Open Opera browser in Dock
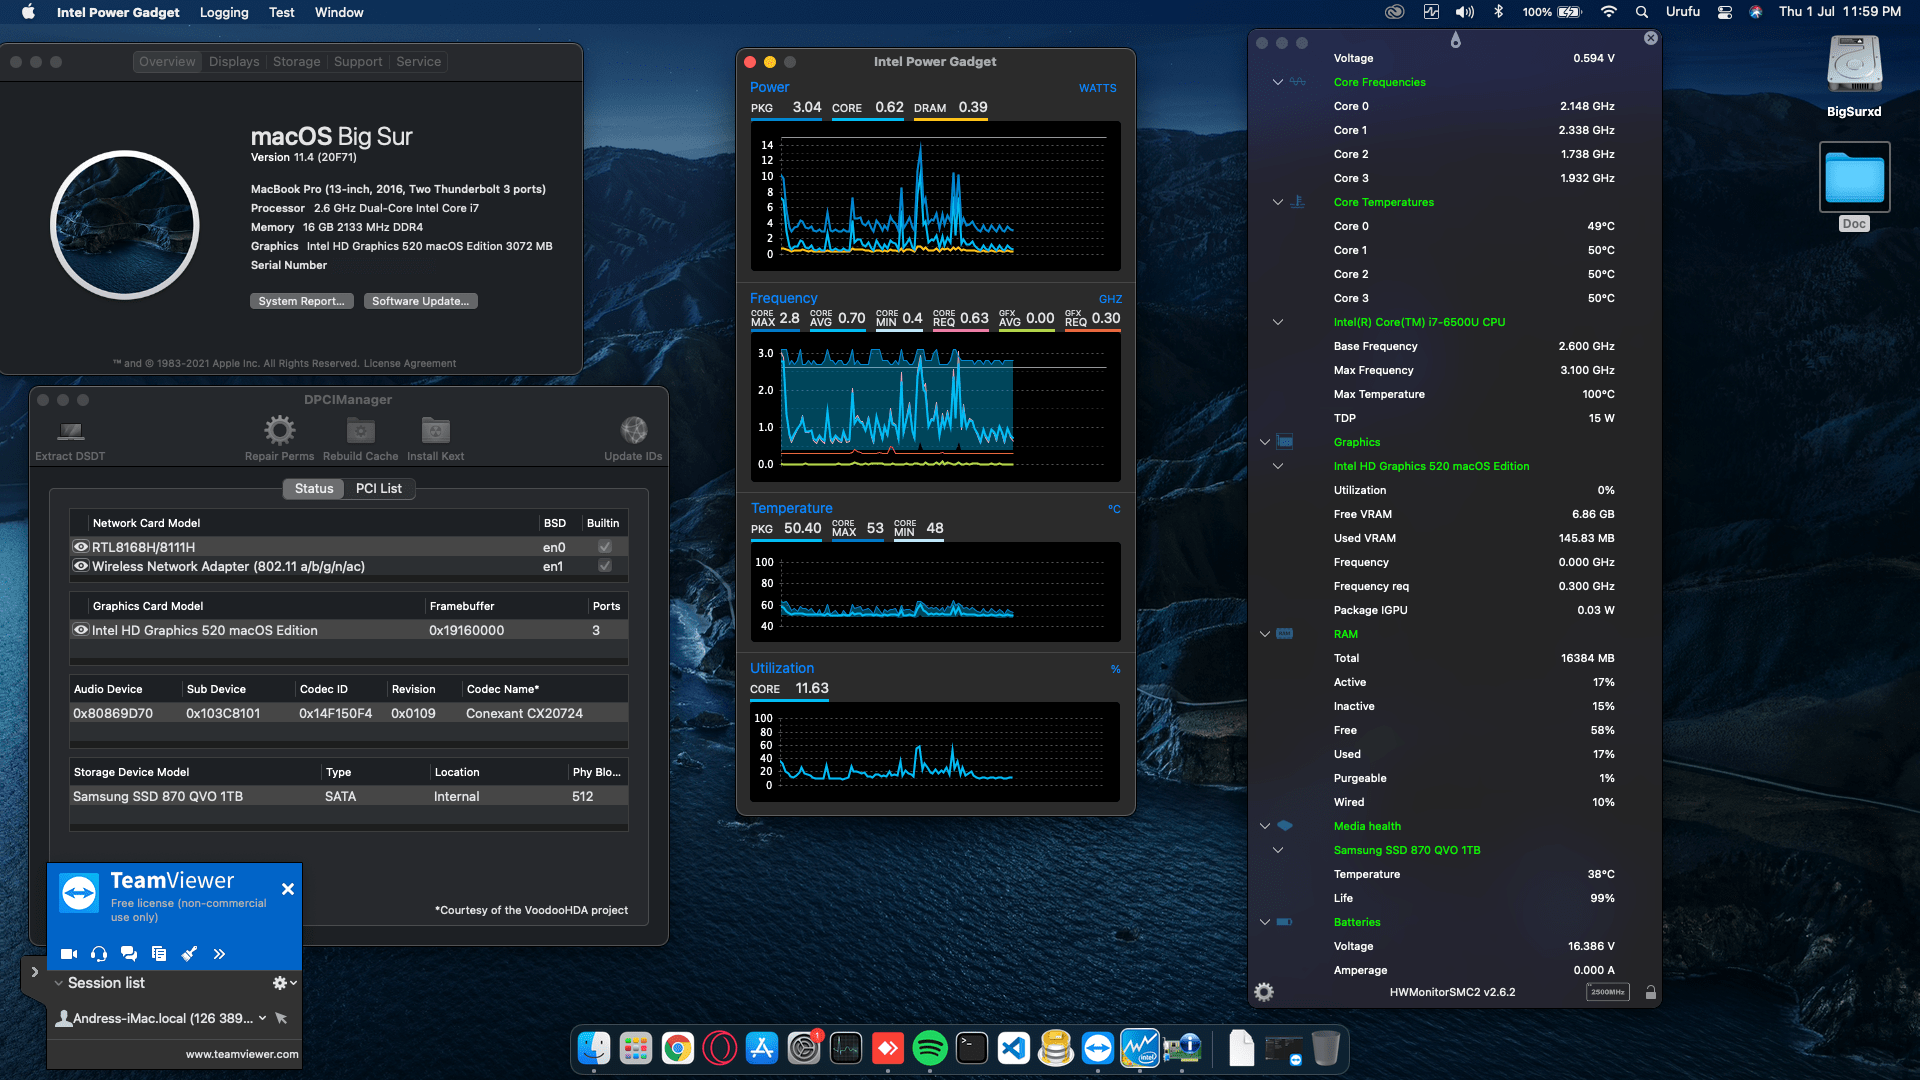The width and height of the screenshot is (1920, 1080). [x=720, y=1048]
